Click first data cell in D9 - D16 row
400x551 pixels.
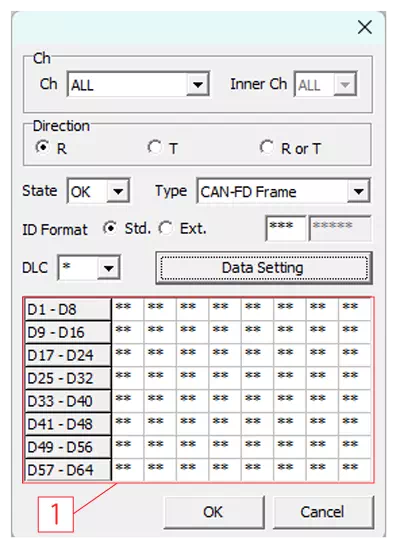coord(128,332)
